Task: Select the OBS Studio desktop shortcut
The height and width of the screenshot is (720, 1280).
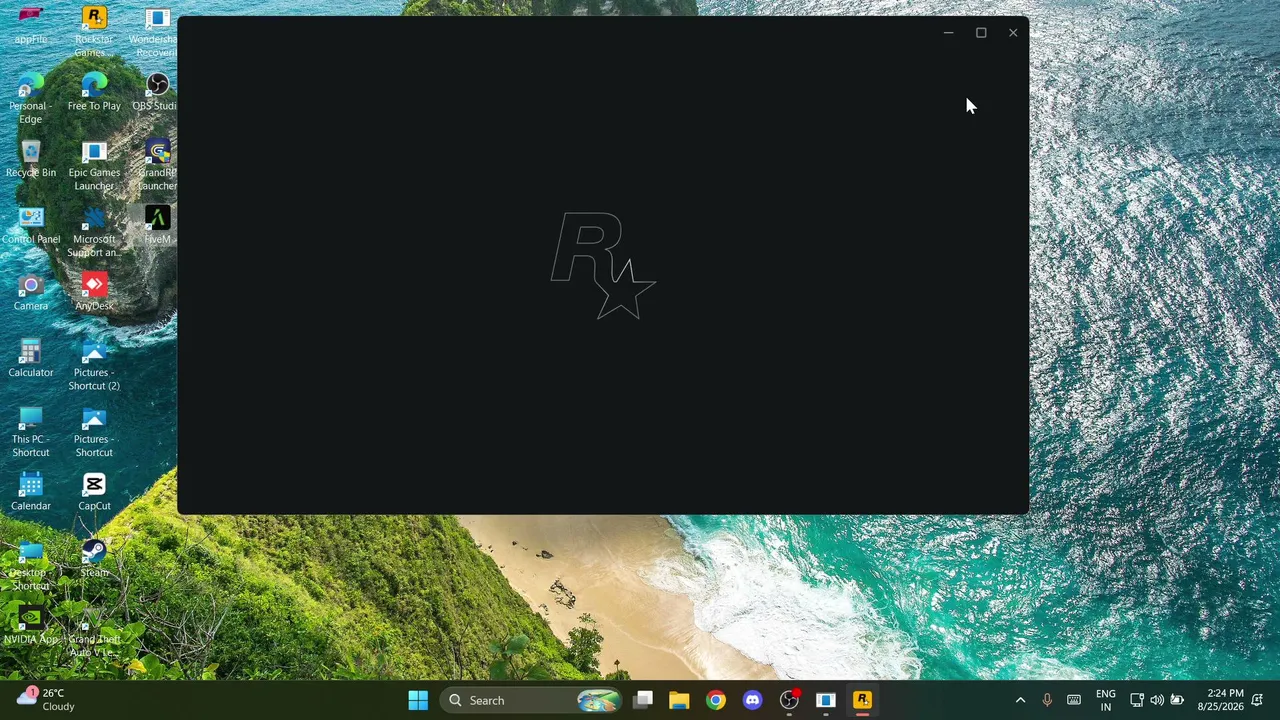Action: [x=156, y=92]
